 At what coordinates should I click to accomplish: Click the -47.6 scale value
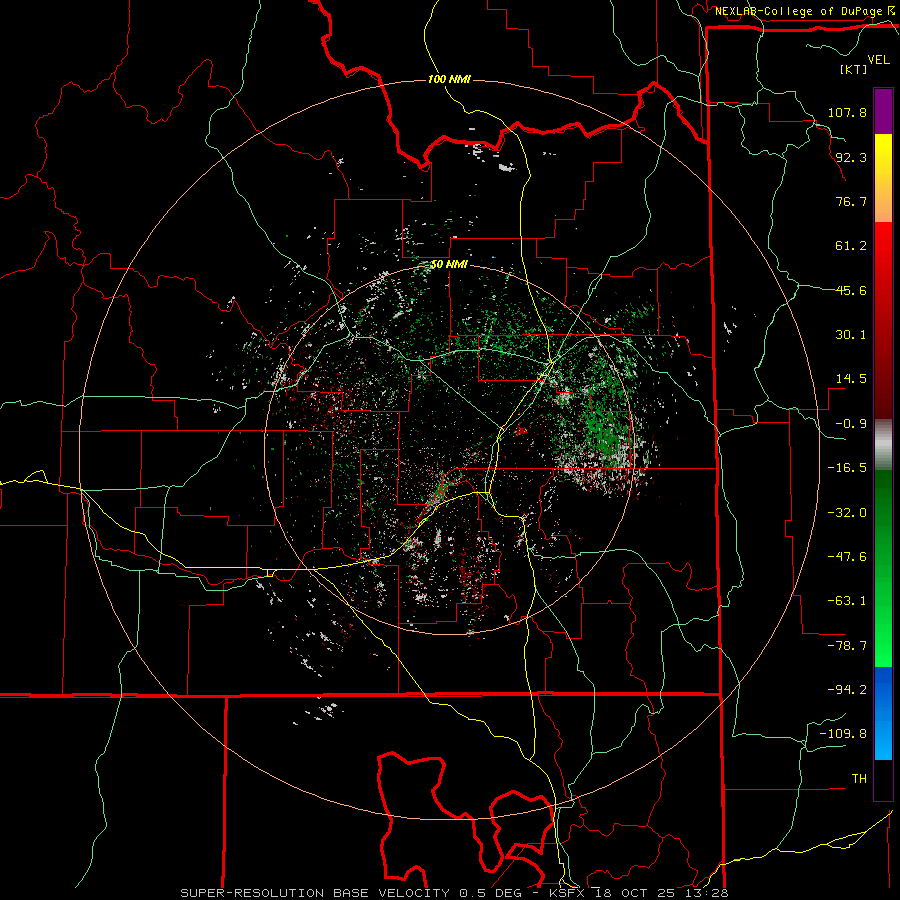pyautogui.click(x=847, y=557)
